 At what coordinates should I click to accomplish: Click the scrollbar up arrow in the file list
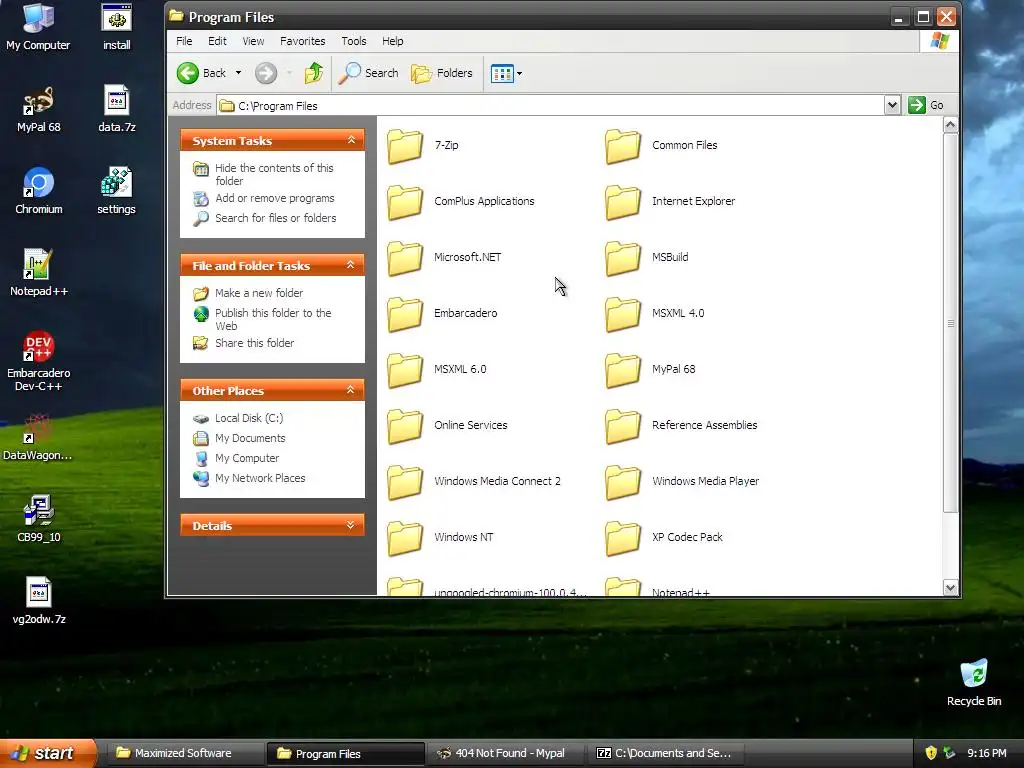point(950,125)
